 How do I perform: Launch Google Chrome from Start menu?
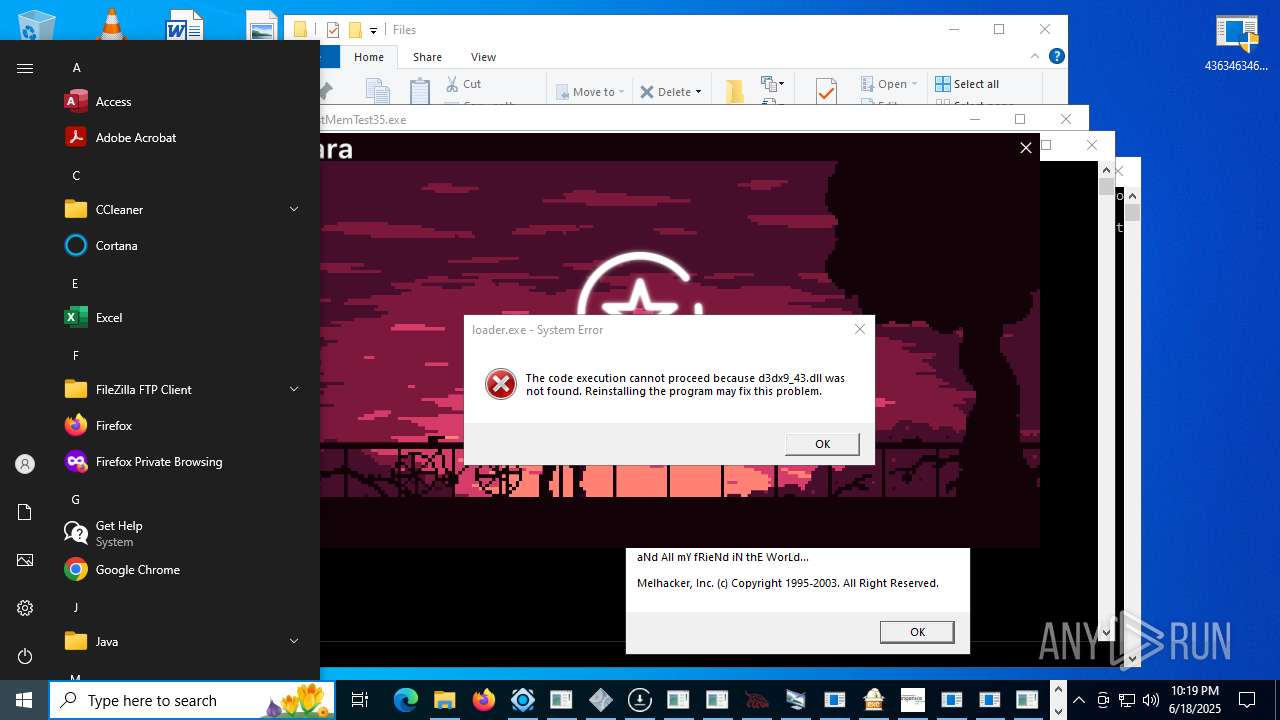coord(138,570)
